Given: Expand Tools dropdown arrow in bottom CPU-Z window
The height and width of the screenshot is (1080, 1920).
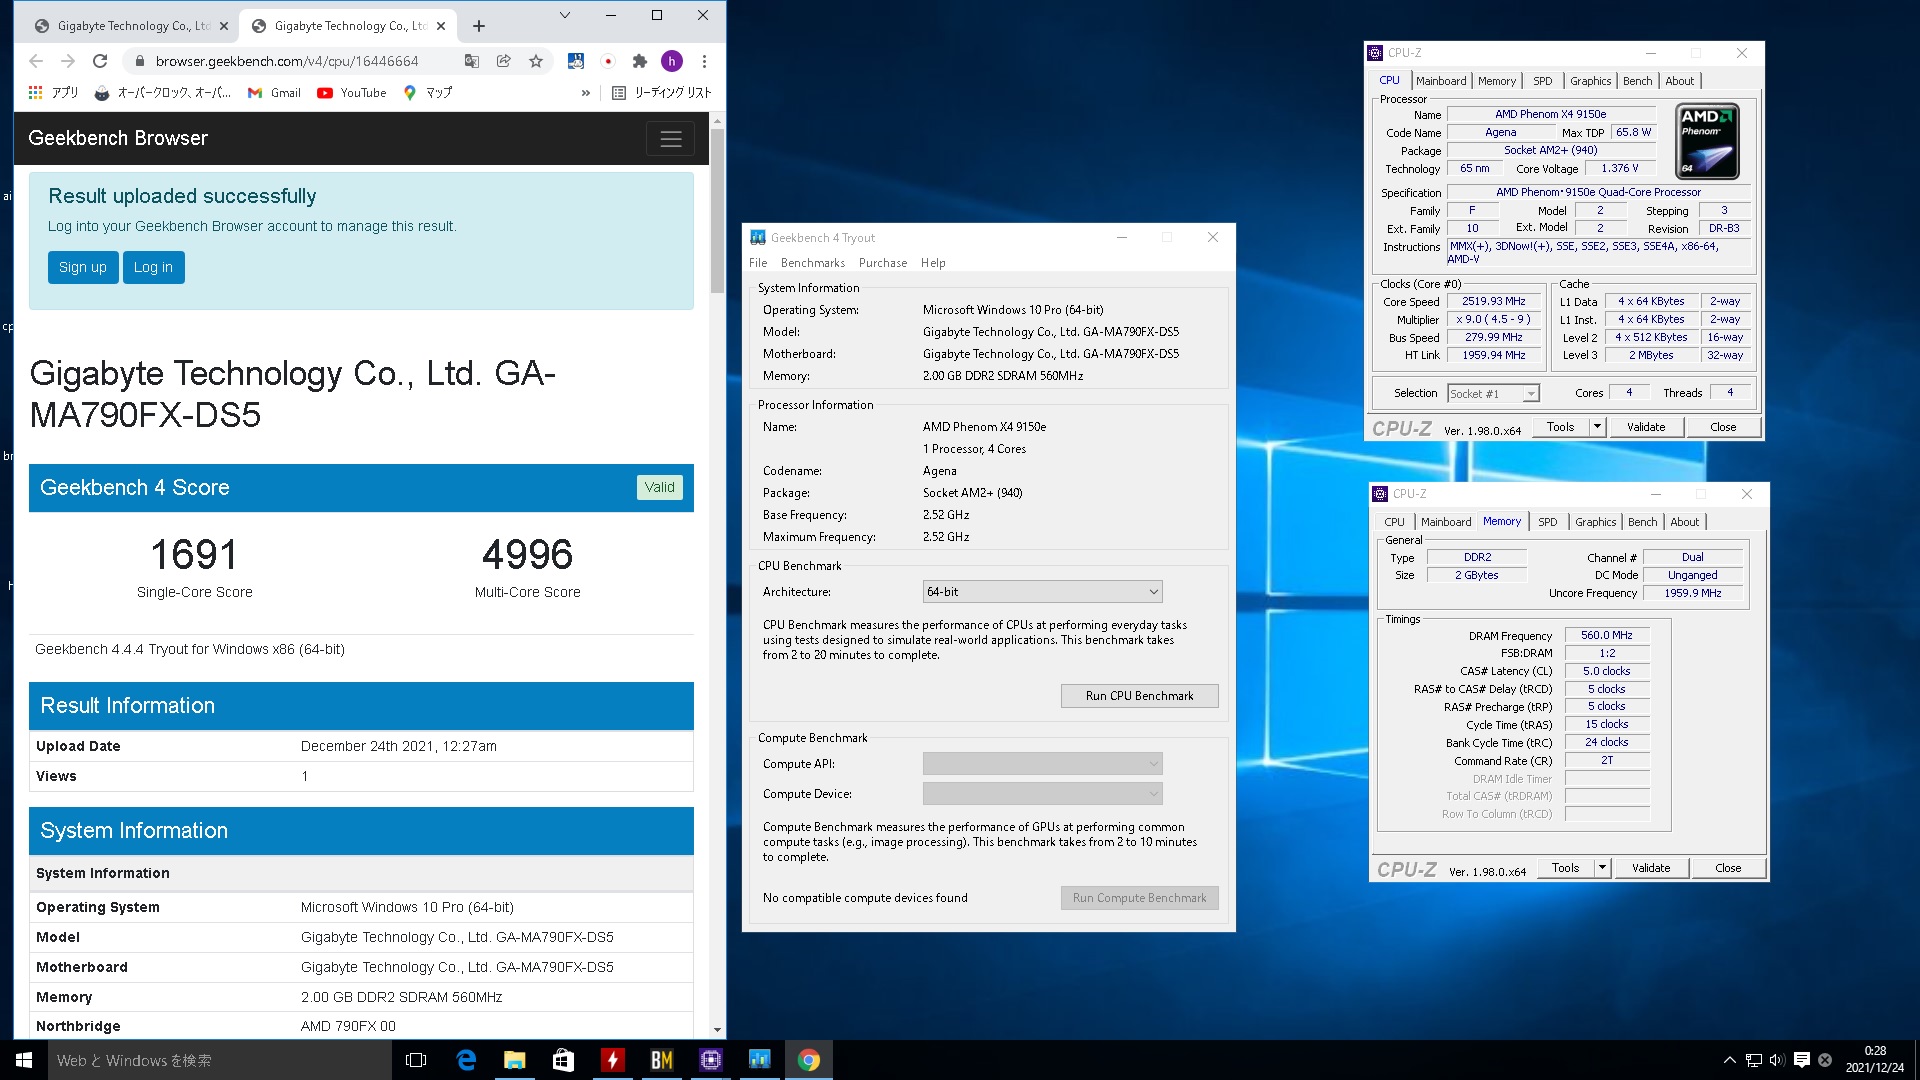Looking at the screenshot, I should click(x=1602, y=868).
